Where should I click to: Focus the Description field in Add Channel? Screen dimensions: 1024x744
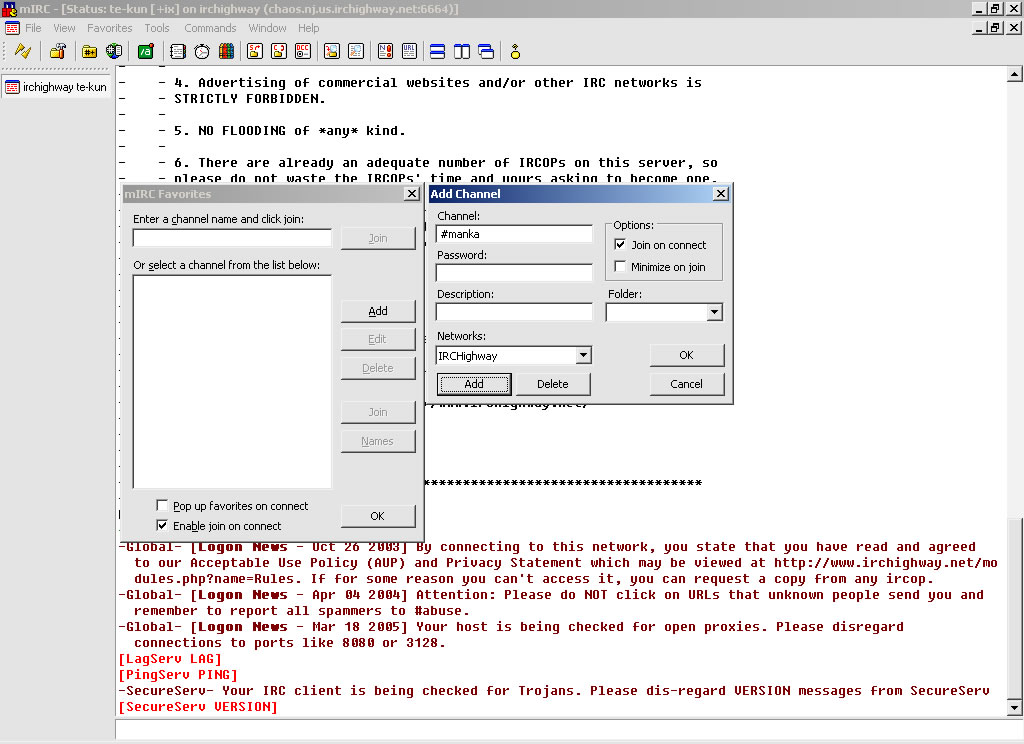(x=514, y=312)
